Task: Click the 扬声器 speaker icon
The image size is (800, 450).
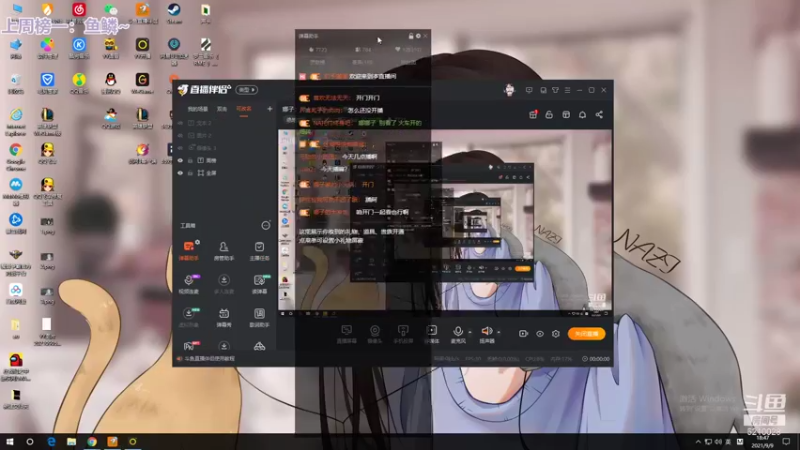Action: coord(487,332)
